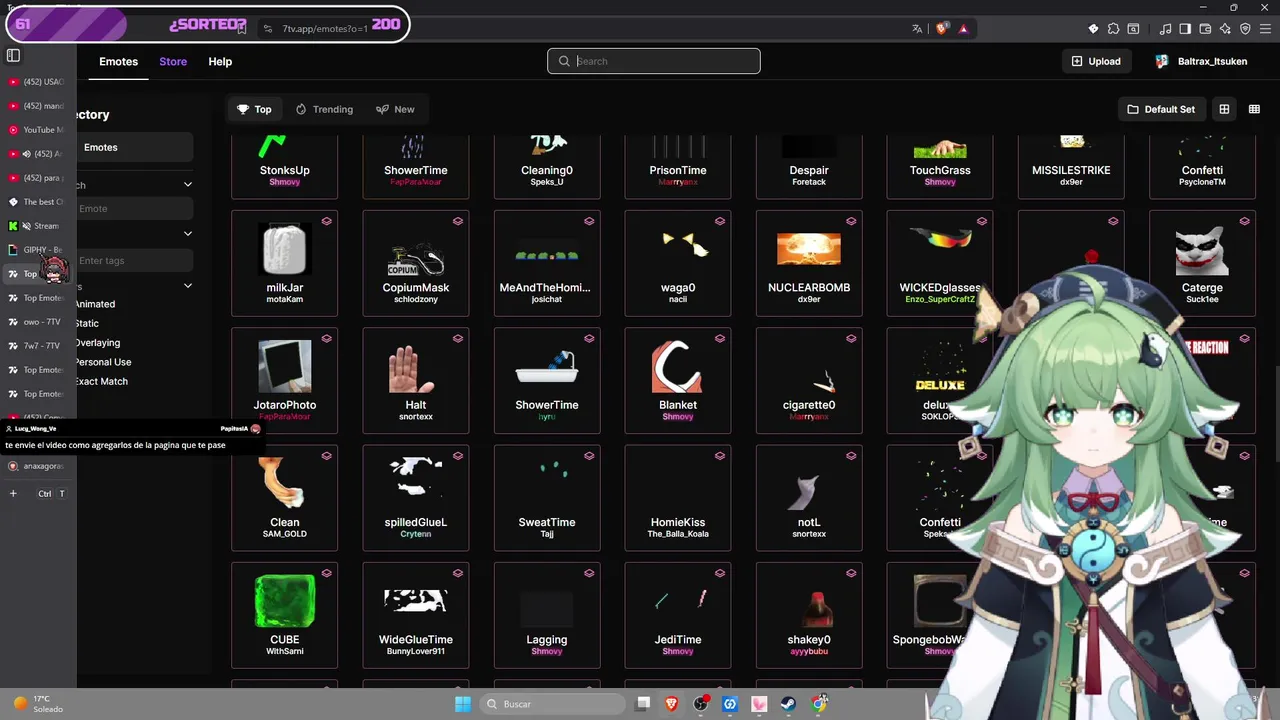Add NUCLEARBOMB emote via its corner icon
Image resolution: width=1280 pixels, height=720 pixels.
[851, 221]
